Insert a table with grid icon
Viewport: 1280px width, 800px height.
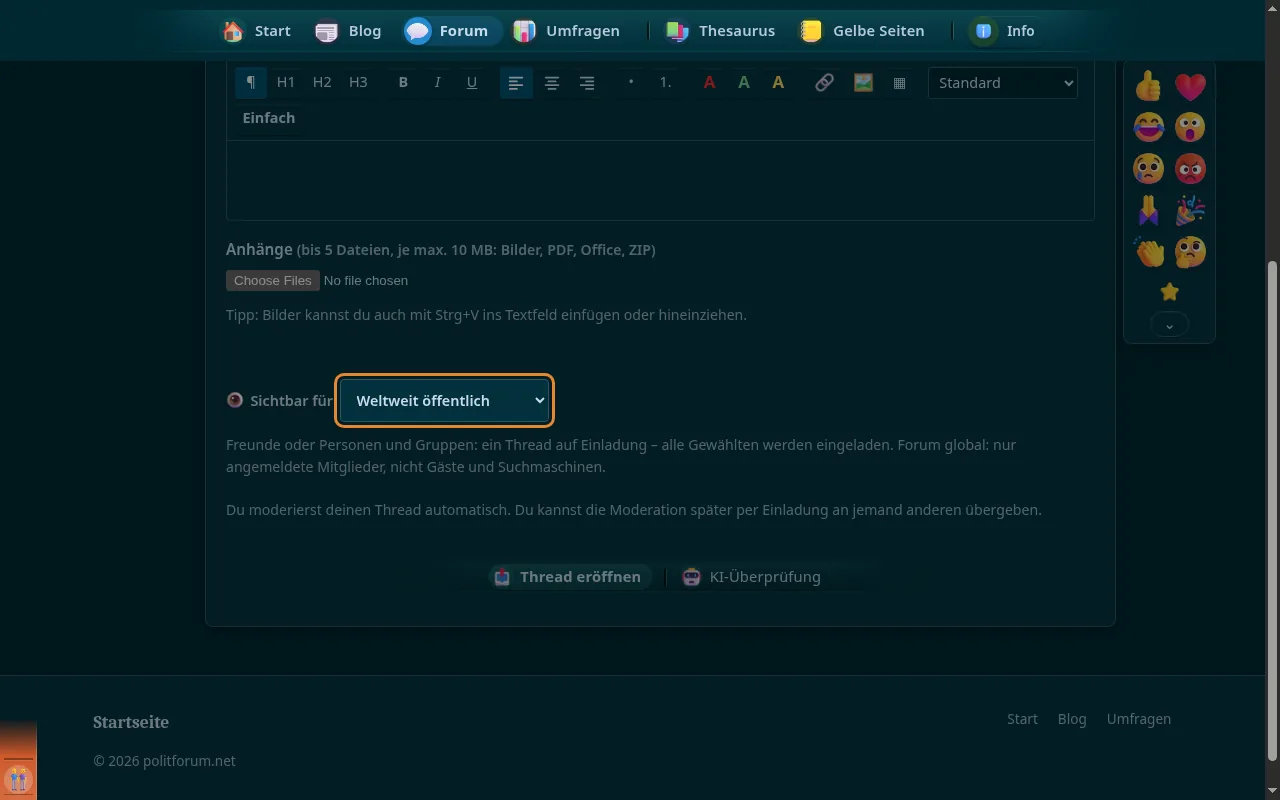[899, 83]
